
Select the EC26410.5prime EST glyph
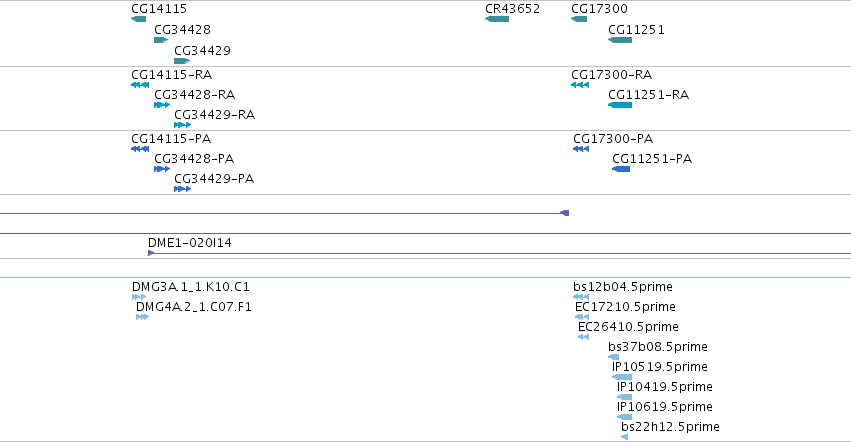click(583, 337)
